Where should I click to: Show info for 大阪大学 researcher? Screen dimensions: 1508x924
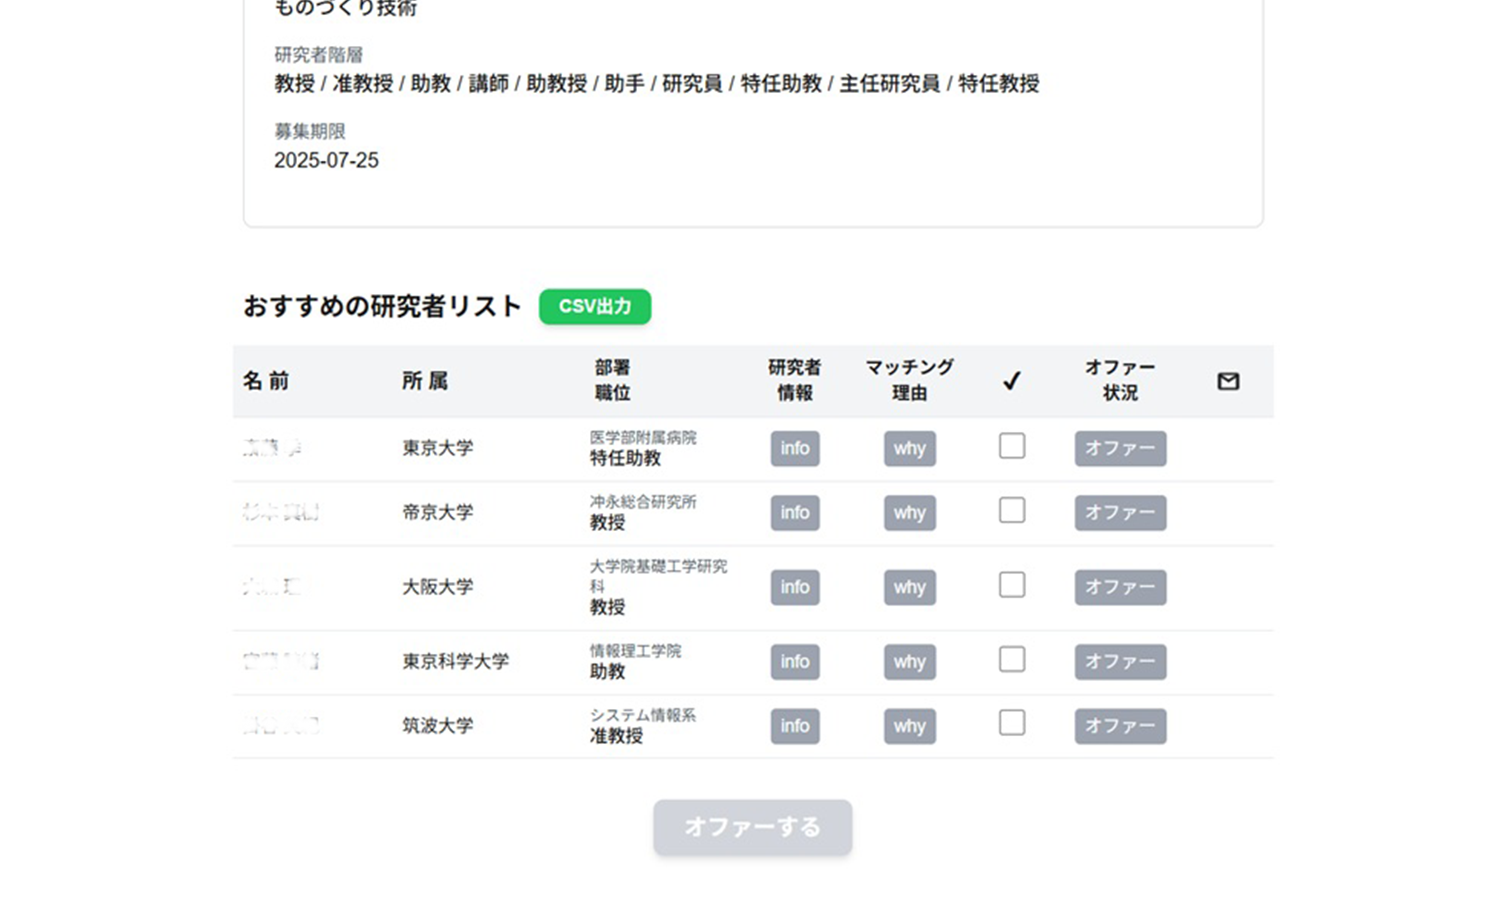[794, 588]
